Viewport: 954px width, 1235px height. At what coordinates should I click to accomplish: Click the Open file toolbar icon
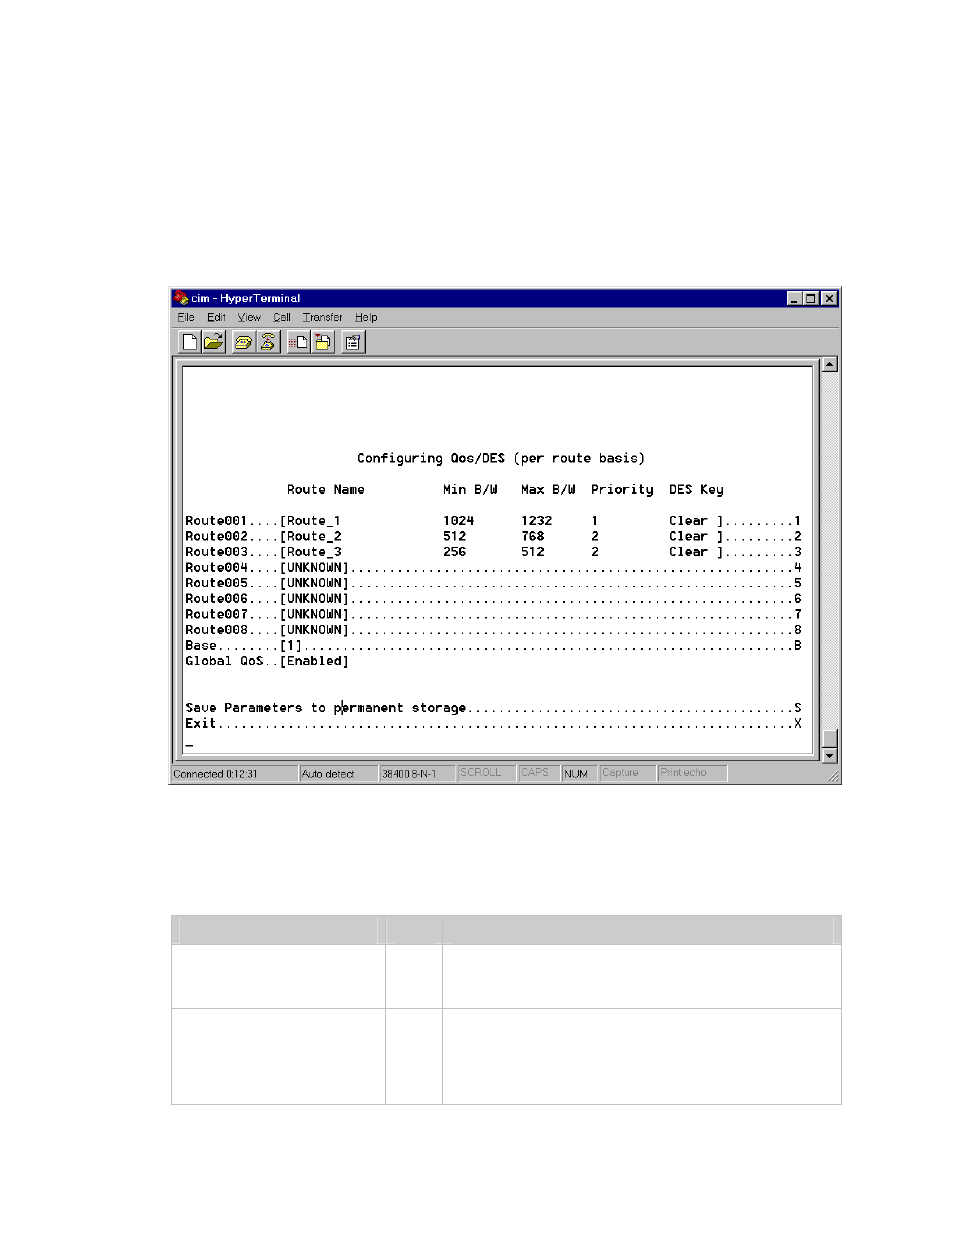213,342
